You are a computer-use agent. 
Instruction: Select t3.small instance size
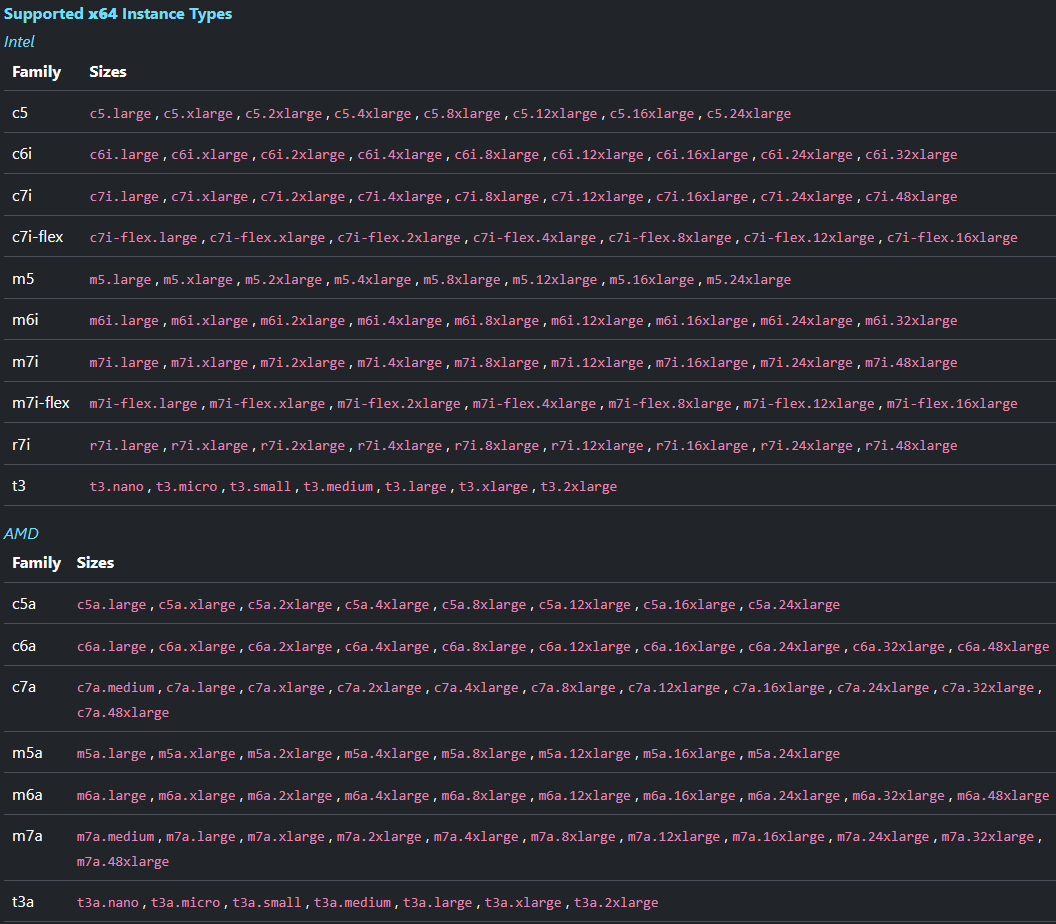pos(261,486)
